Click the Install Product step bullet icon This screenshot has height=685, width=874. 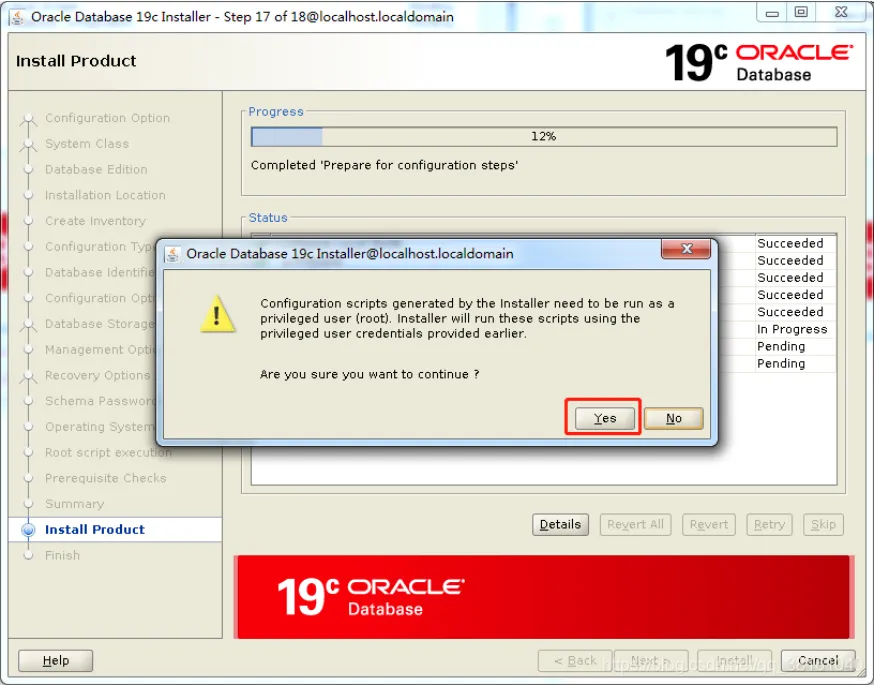tap(28, 529)
